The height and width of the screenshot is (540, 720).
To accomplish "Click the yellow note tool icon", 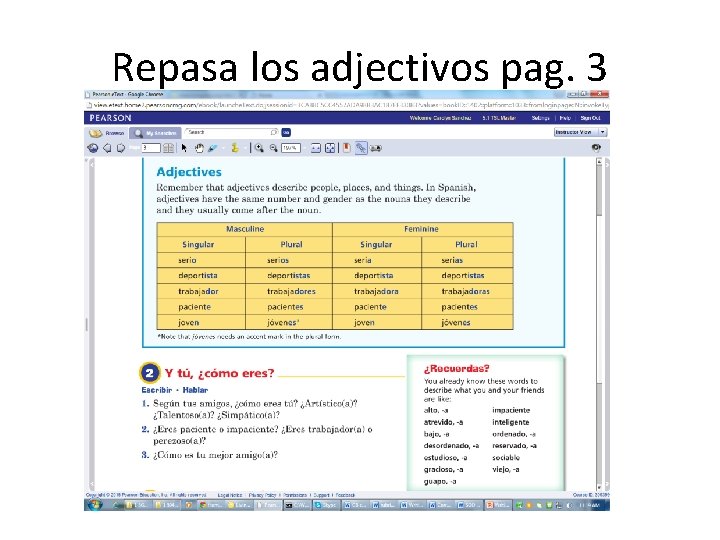I will coord(235,148).
